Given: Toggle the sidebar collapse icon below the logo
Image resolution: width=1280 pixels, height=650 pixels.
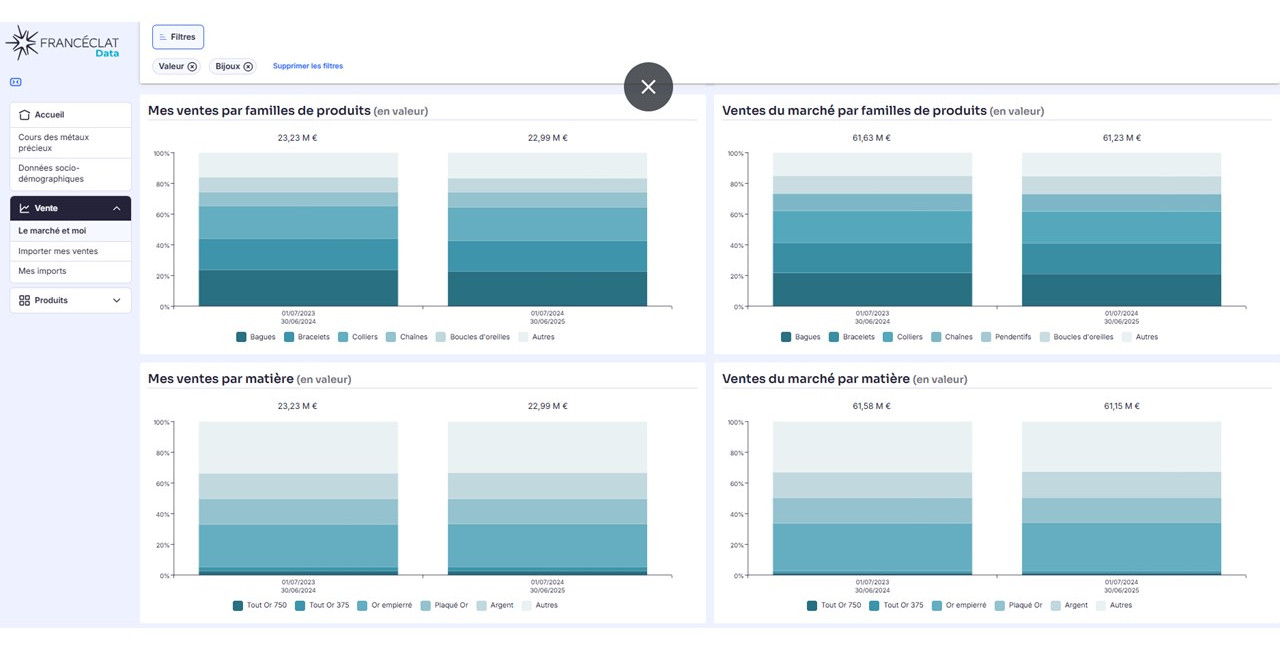Looking at the screenshot, I should (x=16, y=82).
